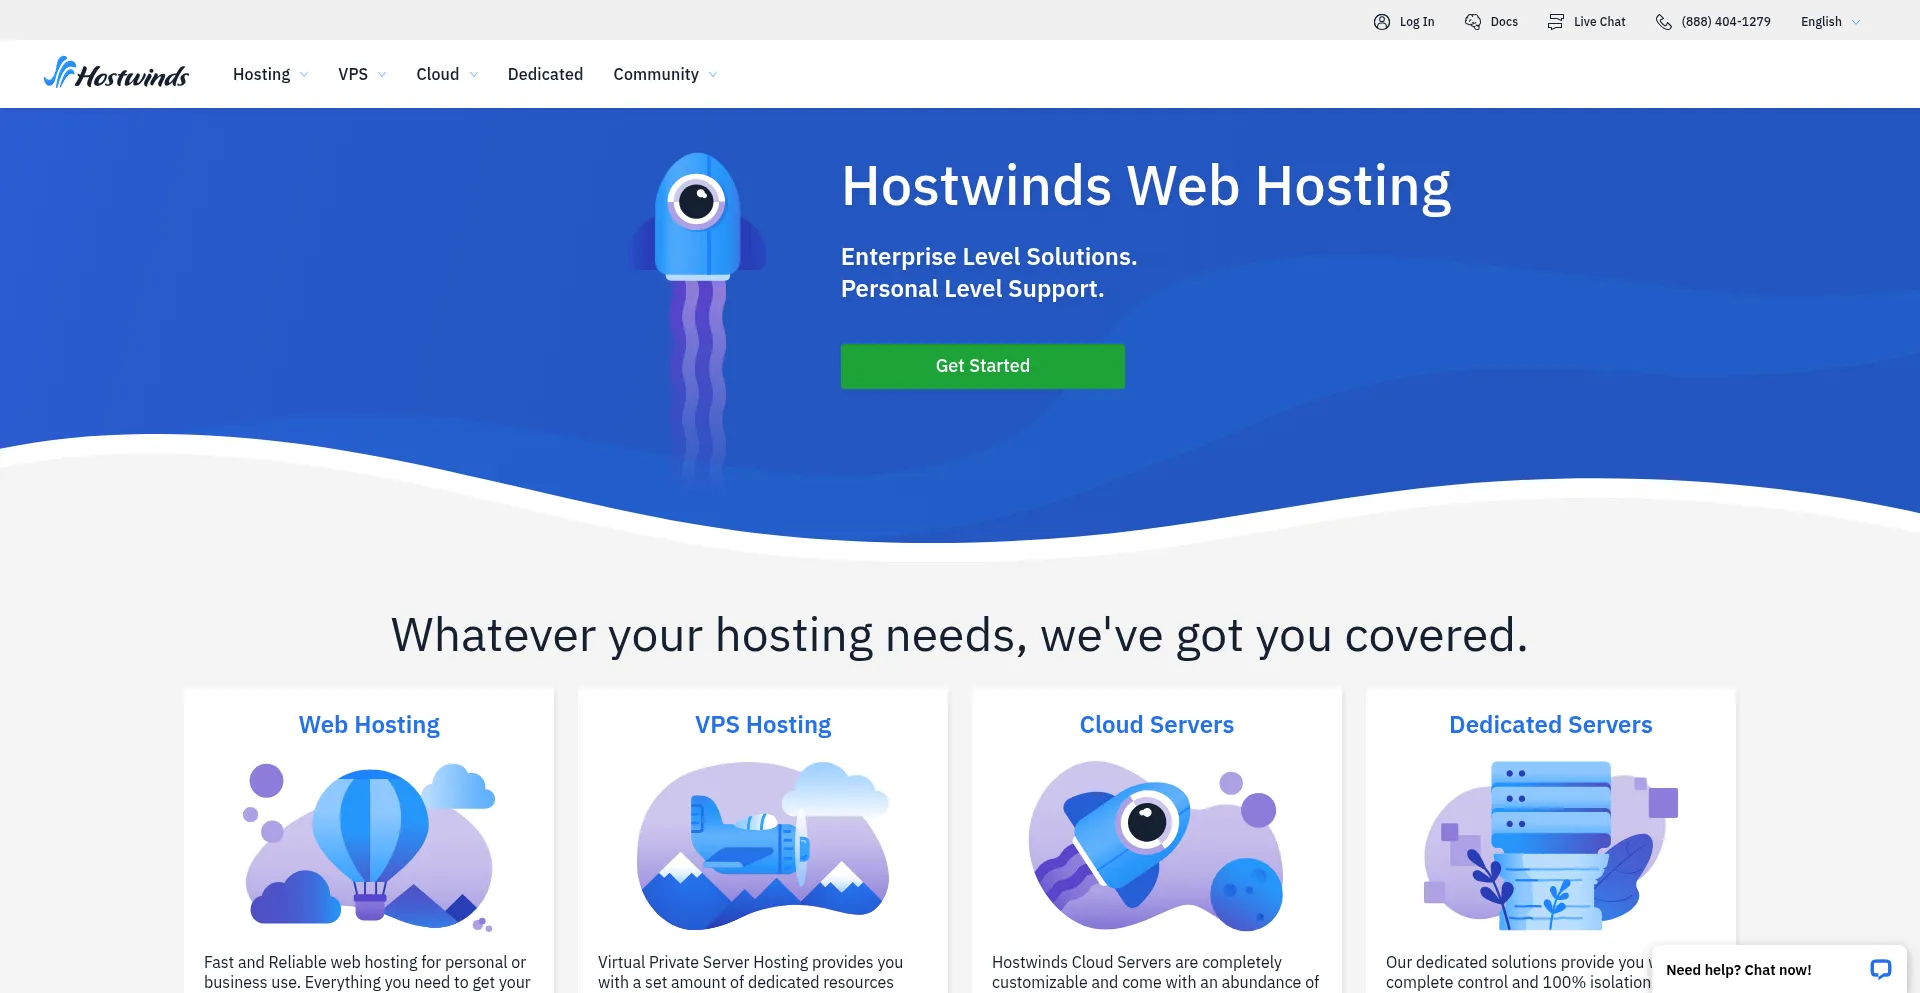
Task: Click 'Whatever your hosting needs' heading
Action: click(960, 635)
